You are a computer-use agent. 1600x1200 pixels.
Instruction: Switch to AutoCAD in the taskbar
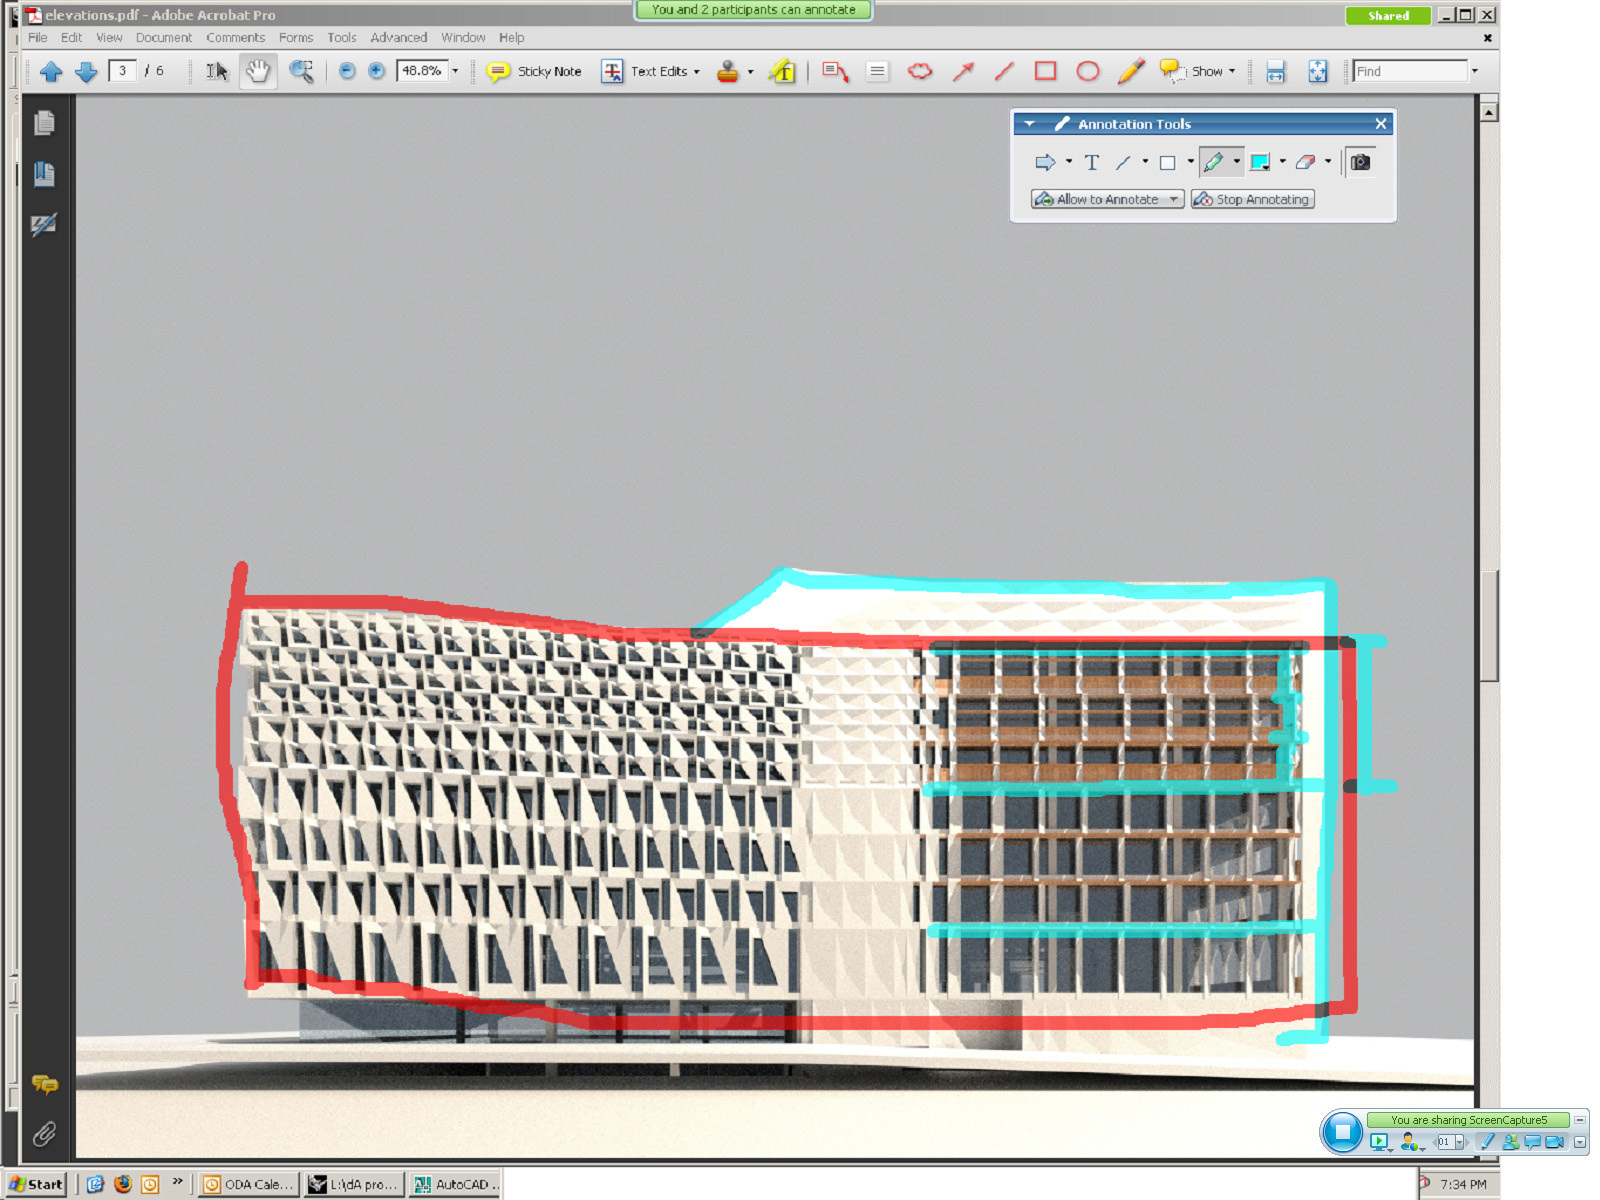(x=455, y=1184)
